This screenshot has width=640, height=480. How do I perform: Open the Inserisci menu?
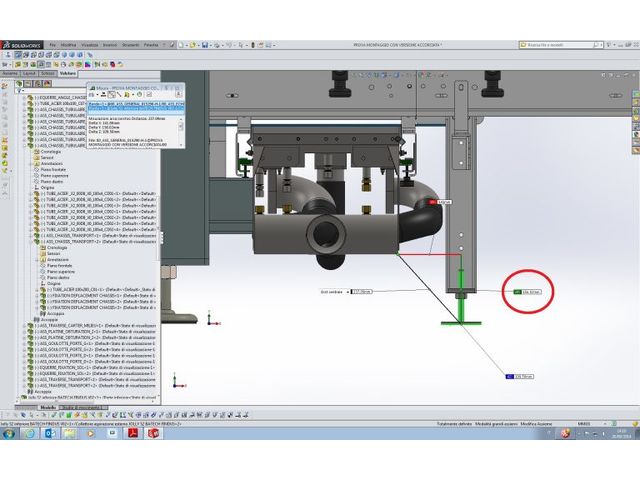108,46
